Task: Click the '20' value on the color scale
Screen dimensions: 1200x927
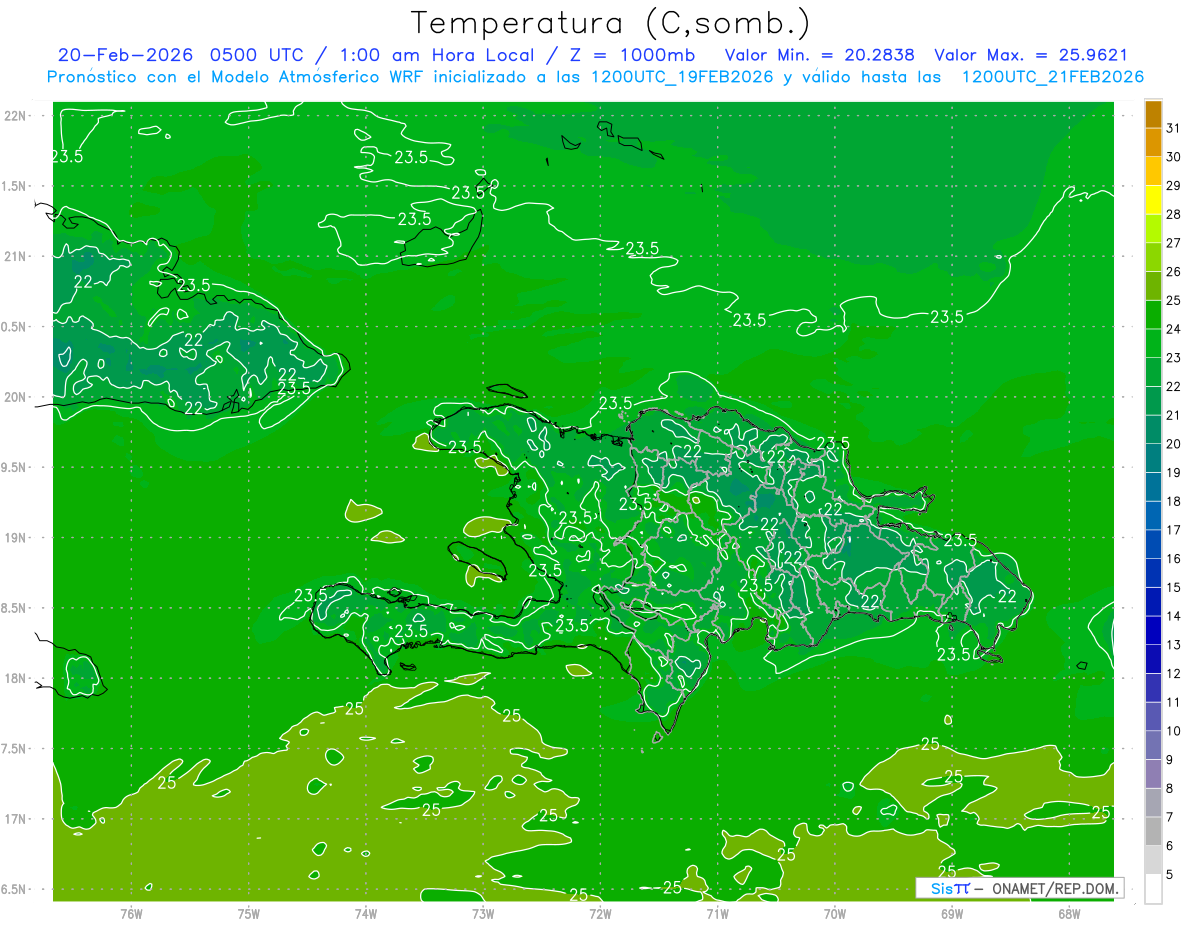Action: tap(1174, 444)
